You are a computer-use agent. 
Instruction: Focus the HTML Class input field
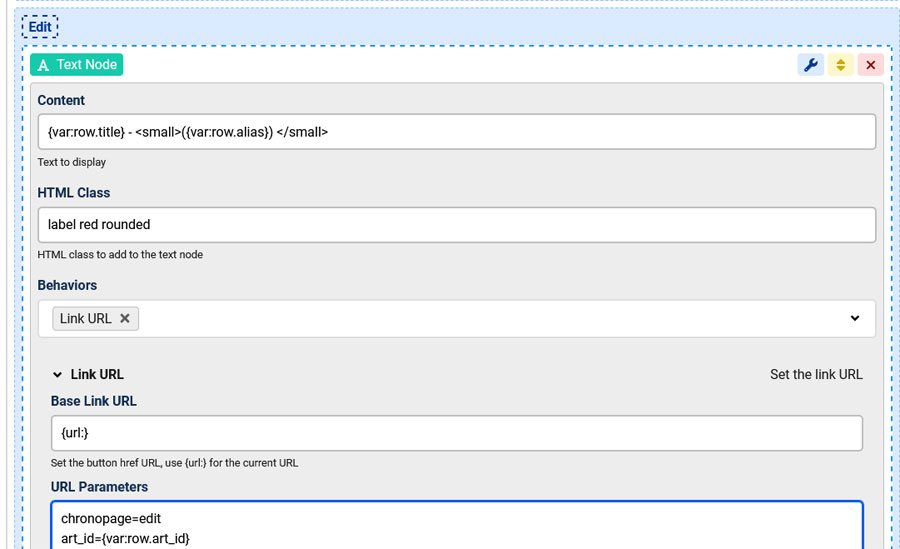[x=457, y=225]
